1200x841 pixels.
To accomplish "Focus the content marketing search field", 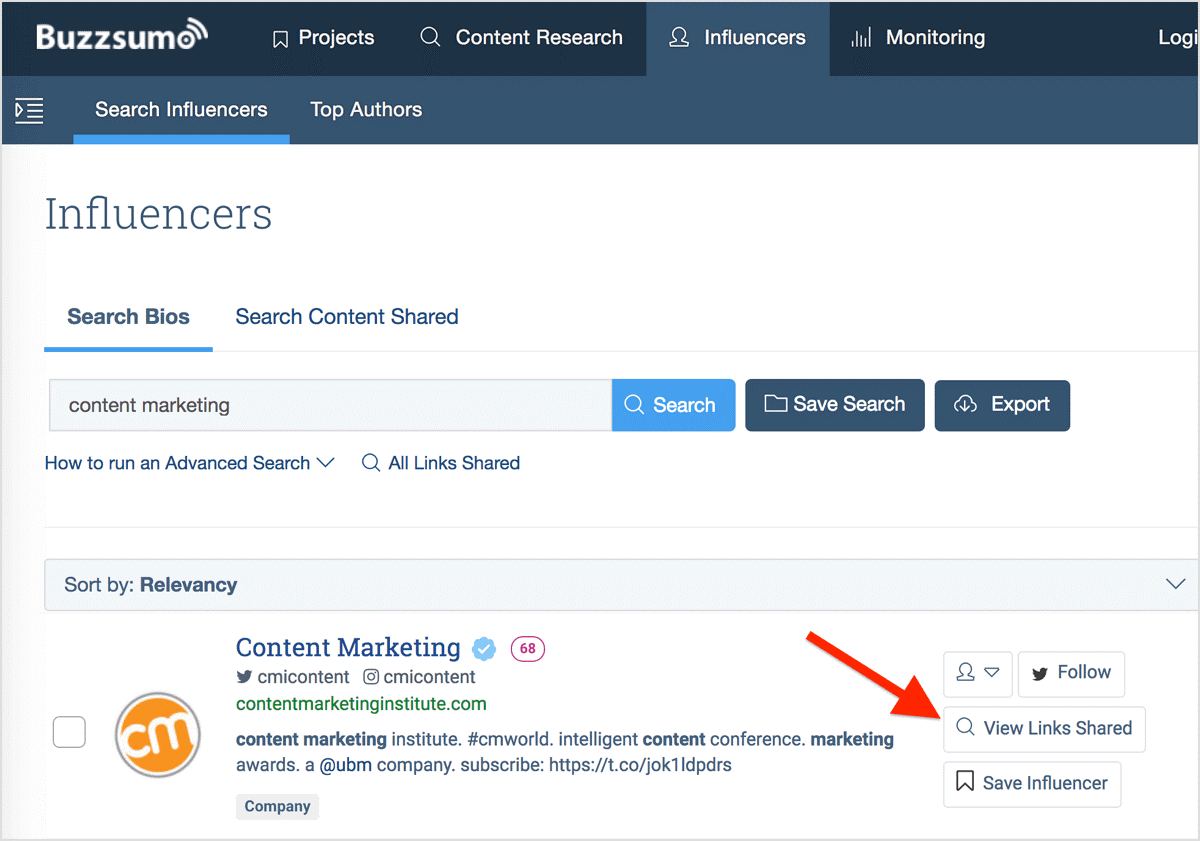I will [x=330, y=405].
